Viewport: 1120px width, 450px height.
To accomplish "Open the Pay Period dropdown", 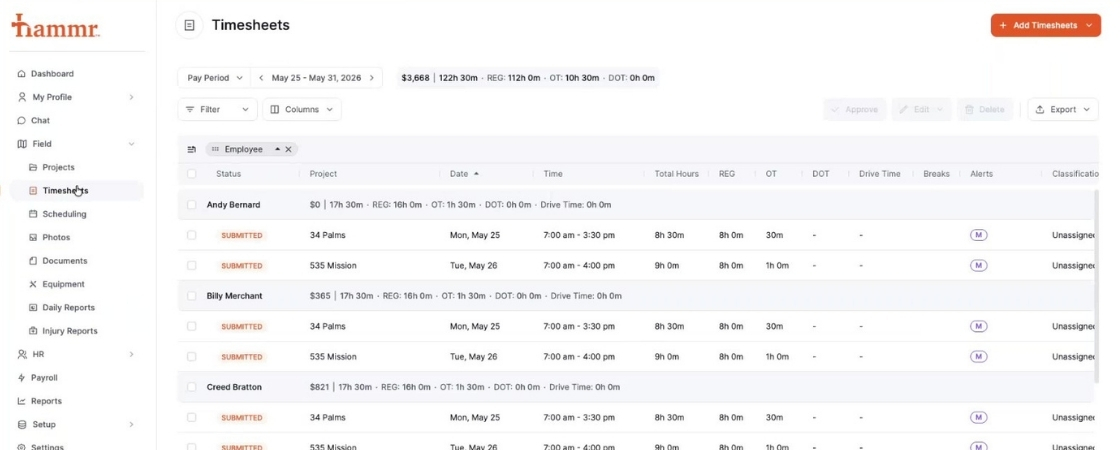I will (x=215, y=78).
